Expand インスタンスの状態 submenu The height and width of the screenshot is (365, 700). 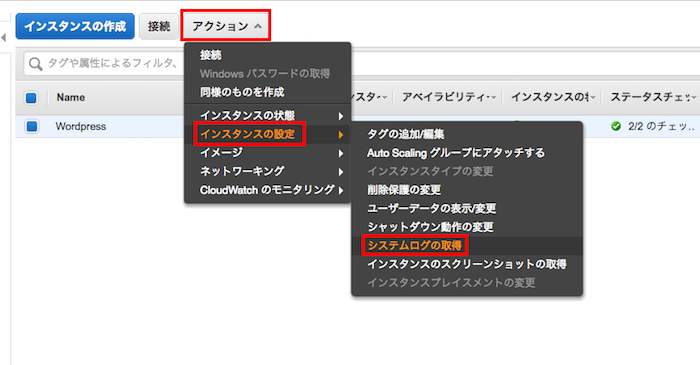[x=267, y=116]
